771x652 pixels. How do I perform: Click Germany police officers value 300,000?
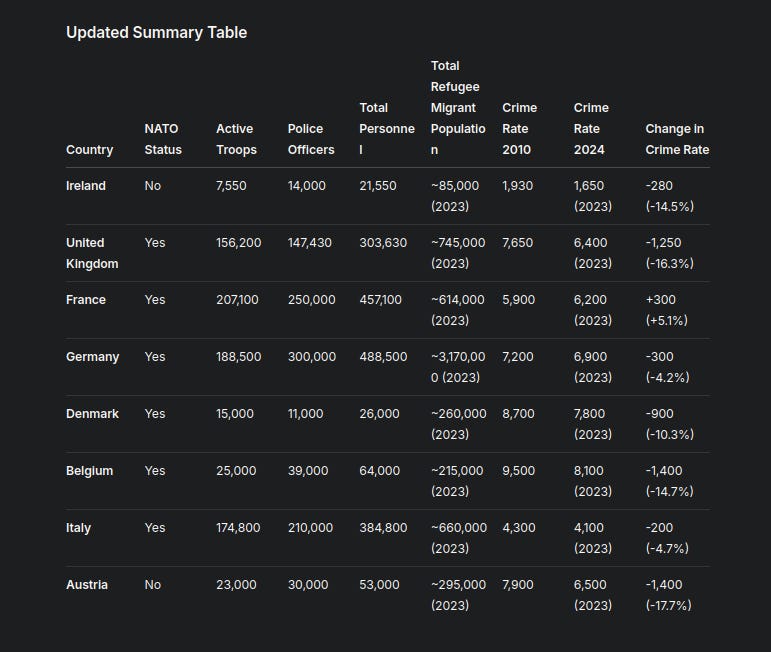coord(312,357)
